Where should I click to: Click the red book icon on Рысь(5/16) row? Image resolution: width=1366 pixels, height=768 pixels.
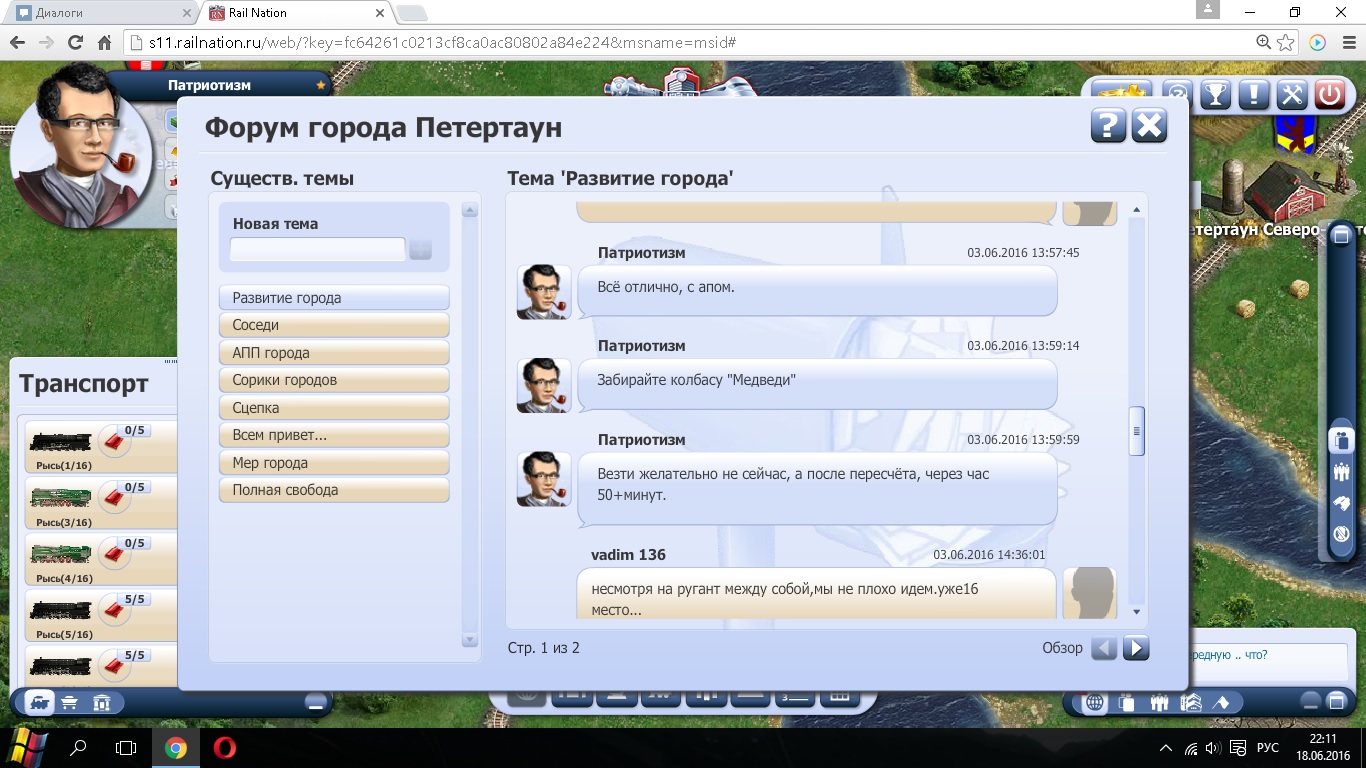click(116, 611)
